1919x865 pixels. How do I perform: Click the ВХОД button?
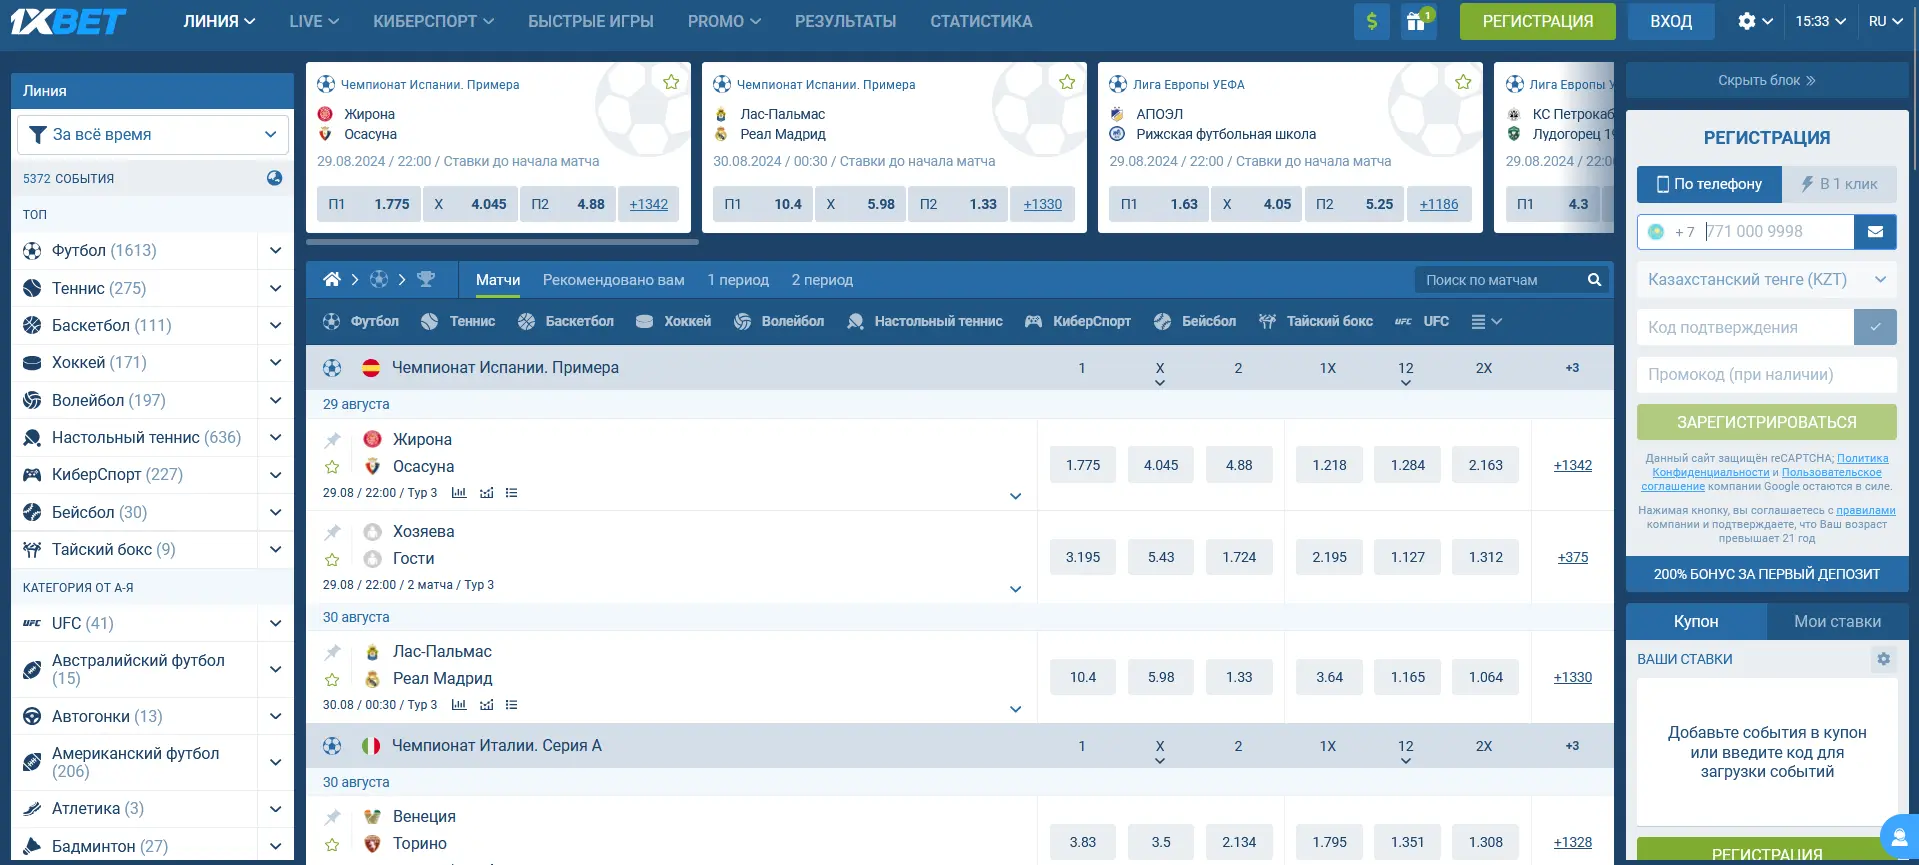1671,21
